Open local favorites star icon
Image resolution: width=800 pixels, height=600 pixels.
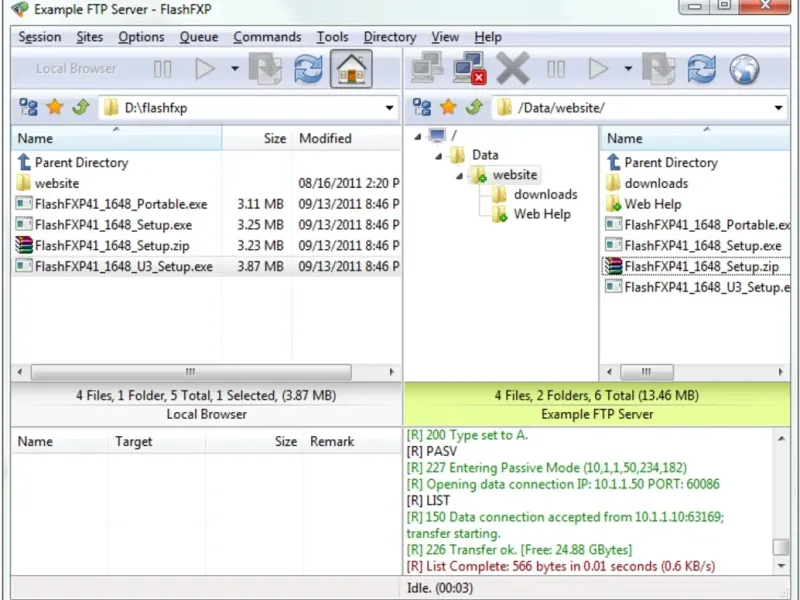pyautogui.click(x=55, y=107)
